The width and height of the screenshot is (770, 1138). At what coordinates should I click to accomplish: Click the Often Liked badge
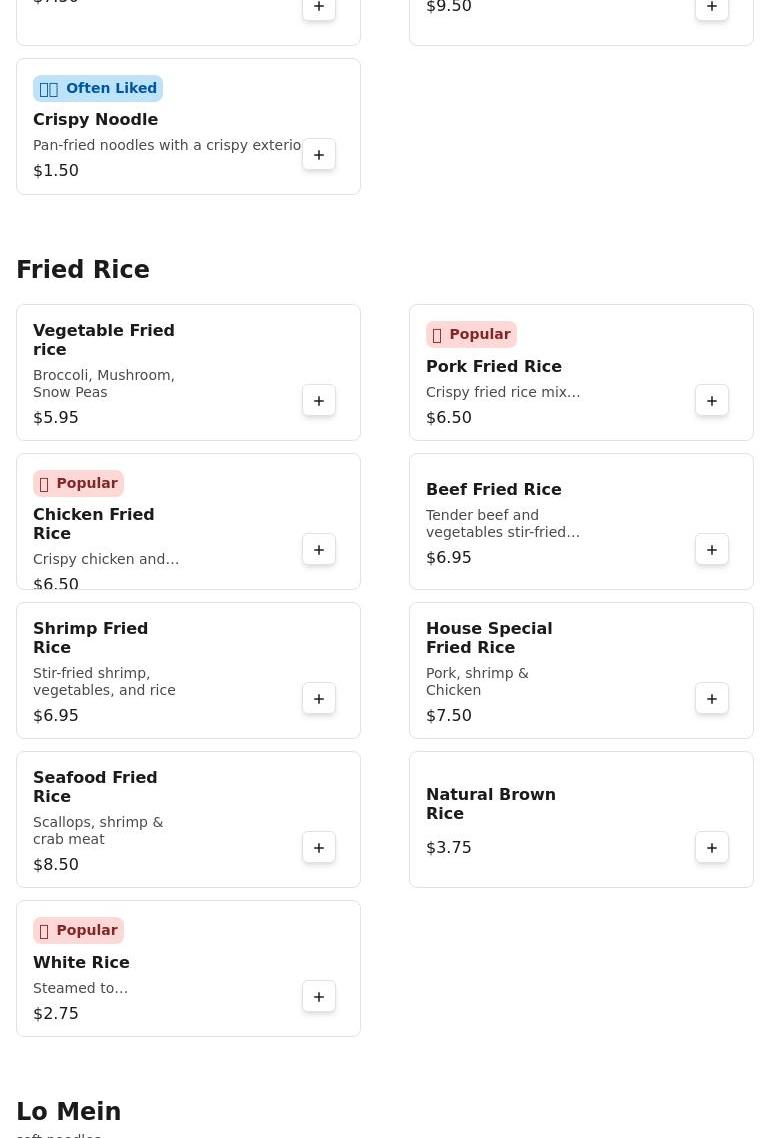coord(98,89)
